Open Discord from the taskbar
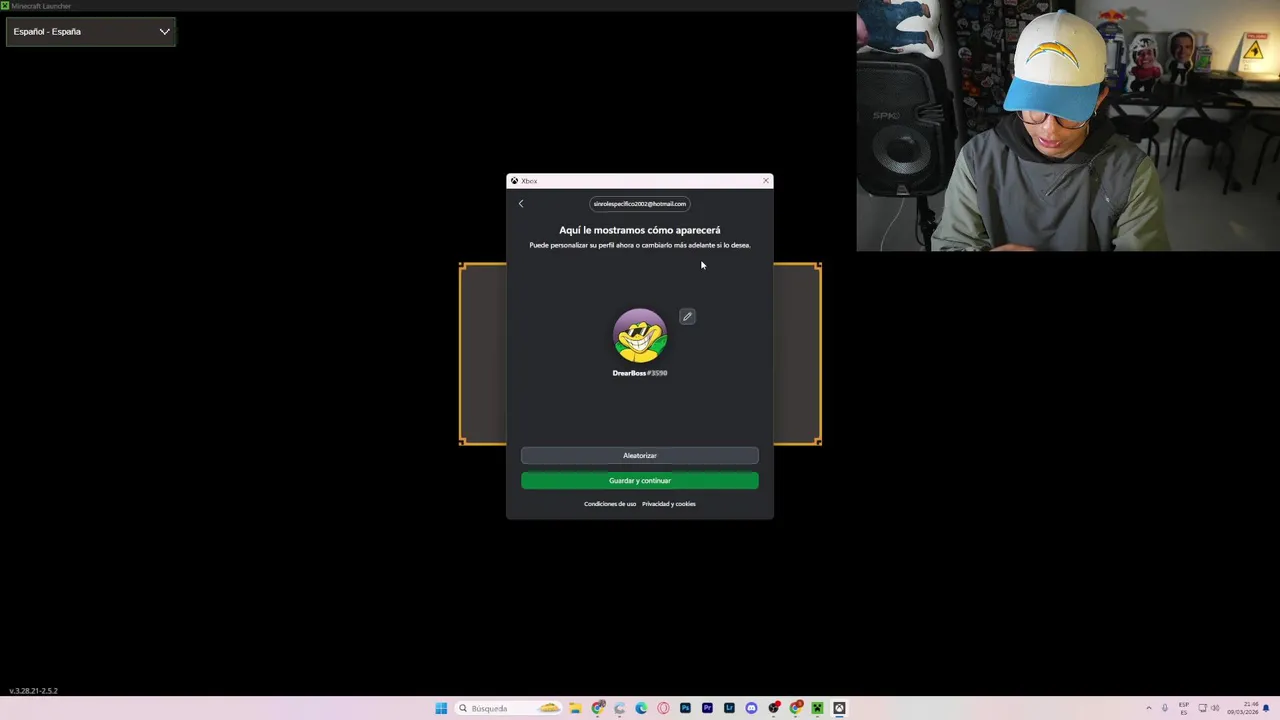 coord(752,708)
